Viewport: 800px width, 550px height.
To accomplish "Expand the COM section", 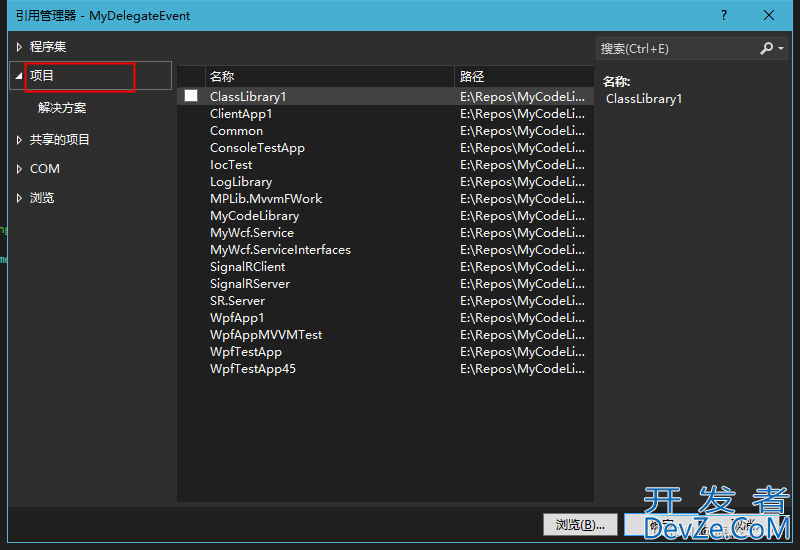I will pos(19,169).
